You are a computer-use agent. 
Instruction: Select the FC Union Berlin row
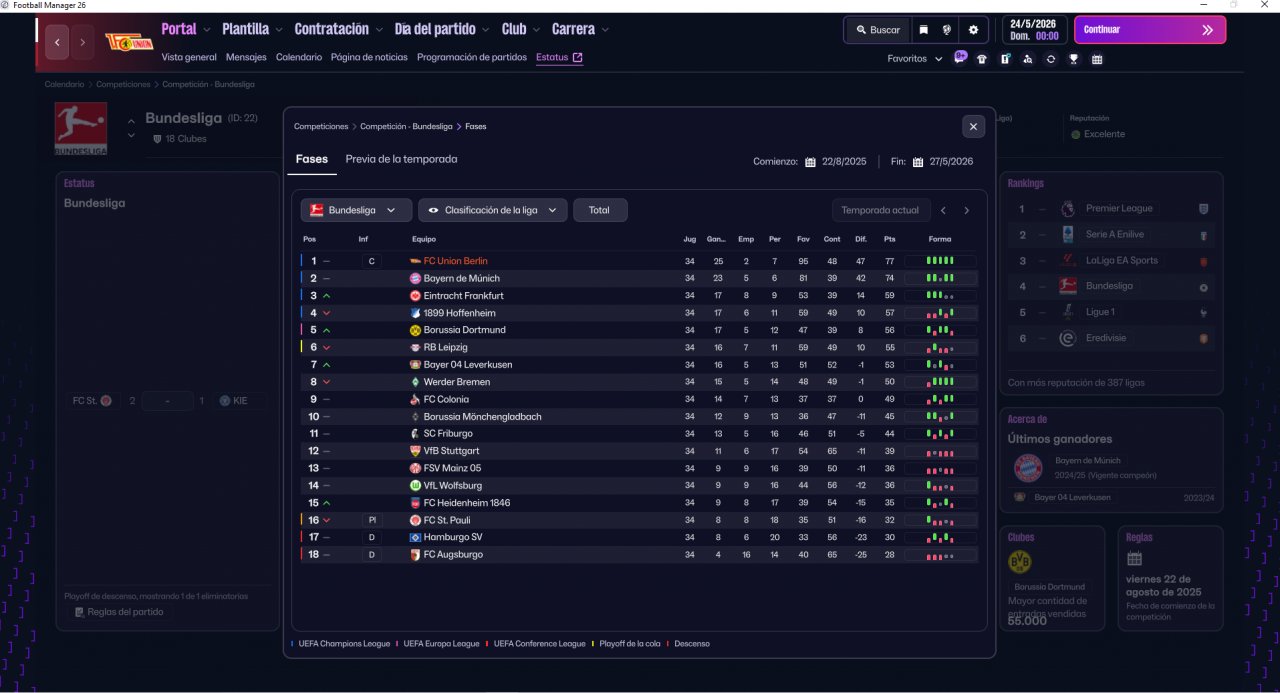click(x=639, y=261)
